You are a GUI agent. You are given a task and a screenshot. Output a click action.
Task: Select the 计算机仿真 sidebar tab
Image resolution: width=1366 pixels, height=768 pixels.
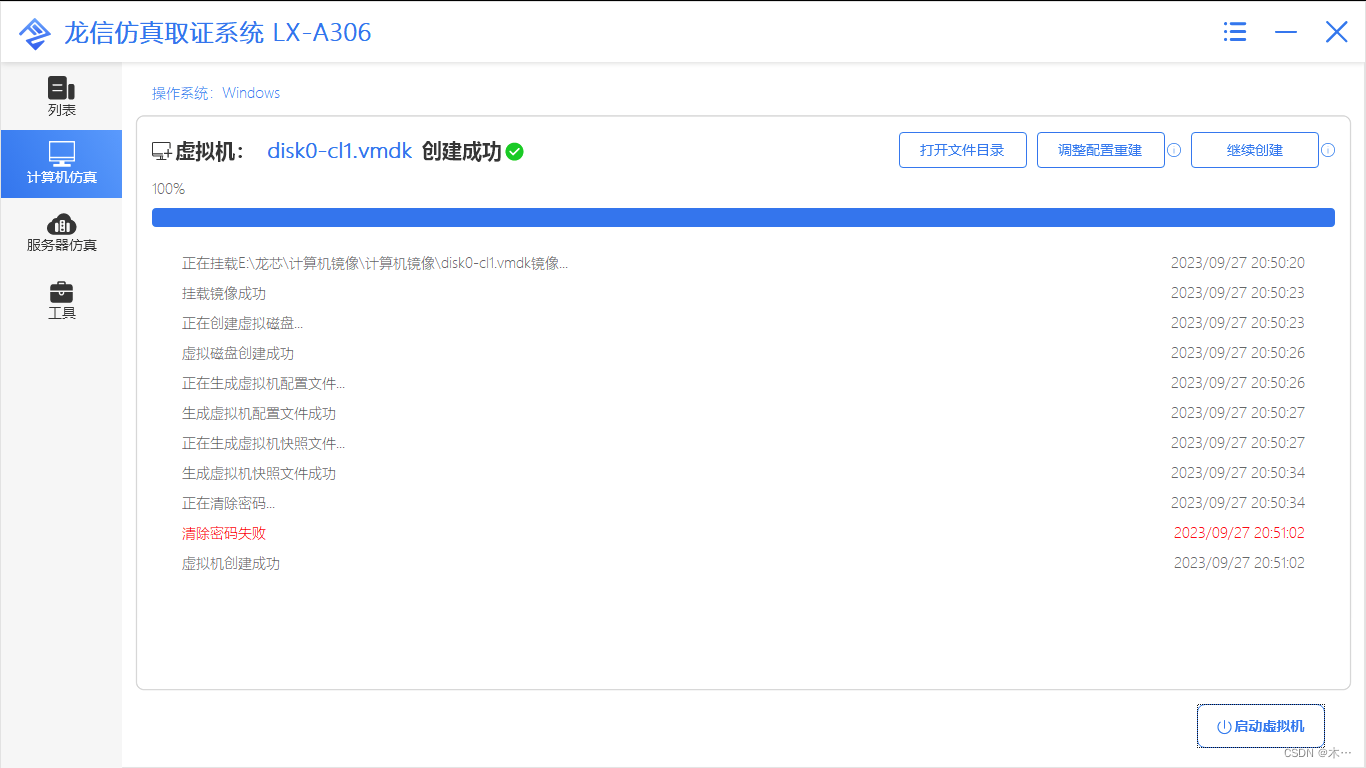pos(62,164)
